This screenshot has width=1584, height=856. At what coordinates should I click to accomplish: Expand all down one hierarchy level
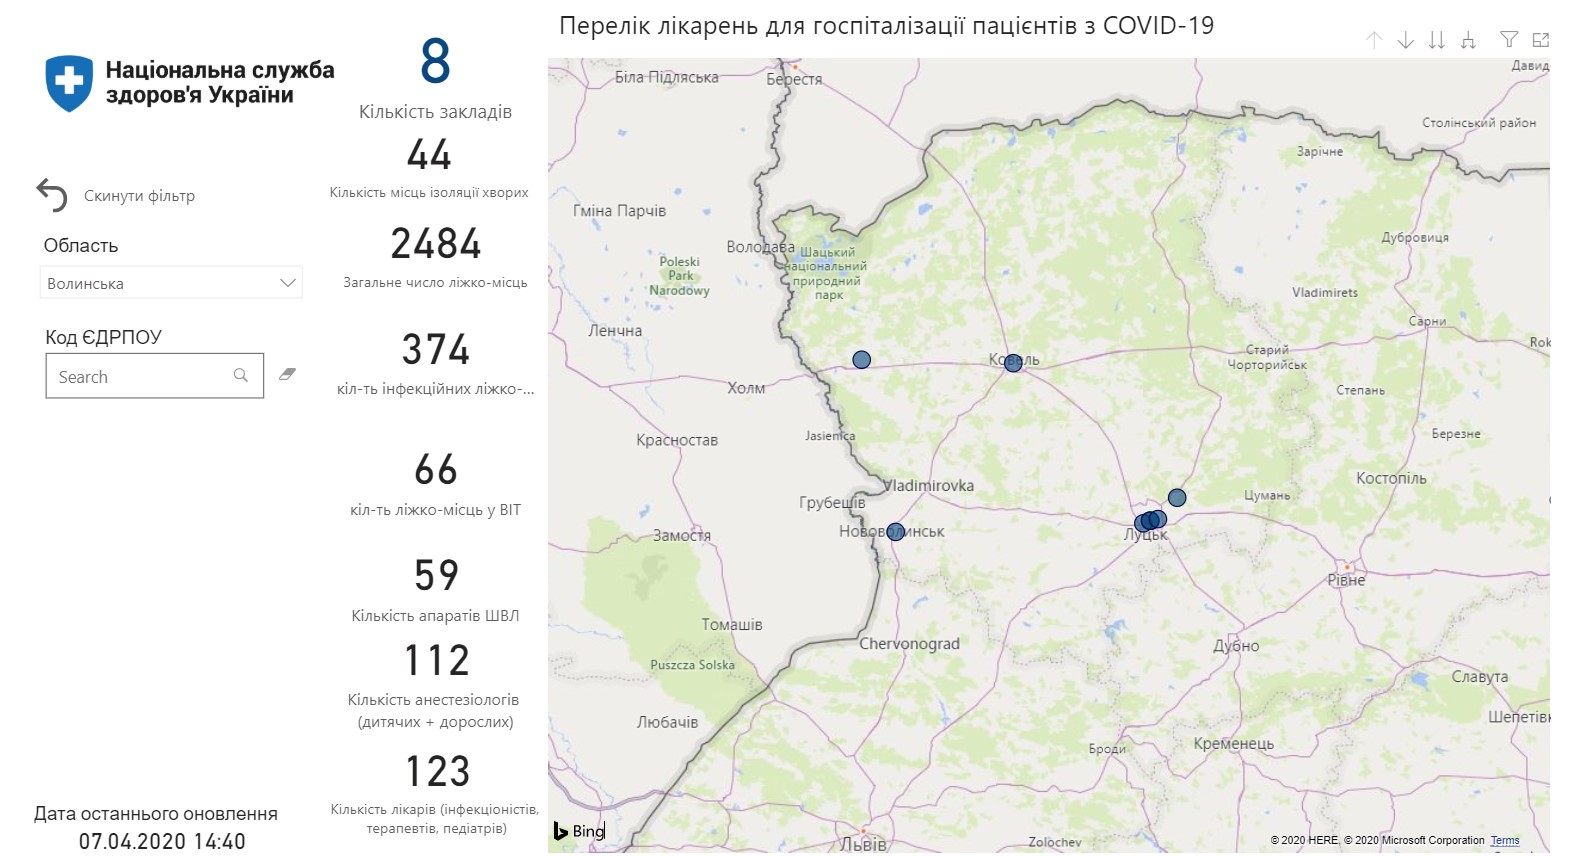coord(1468,40)
